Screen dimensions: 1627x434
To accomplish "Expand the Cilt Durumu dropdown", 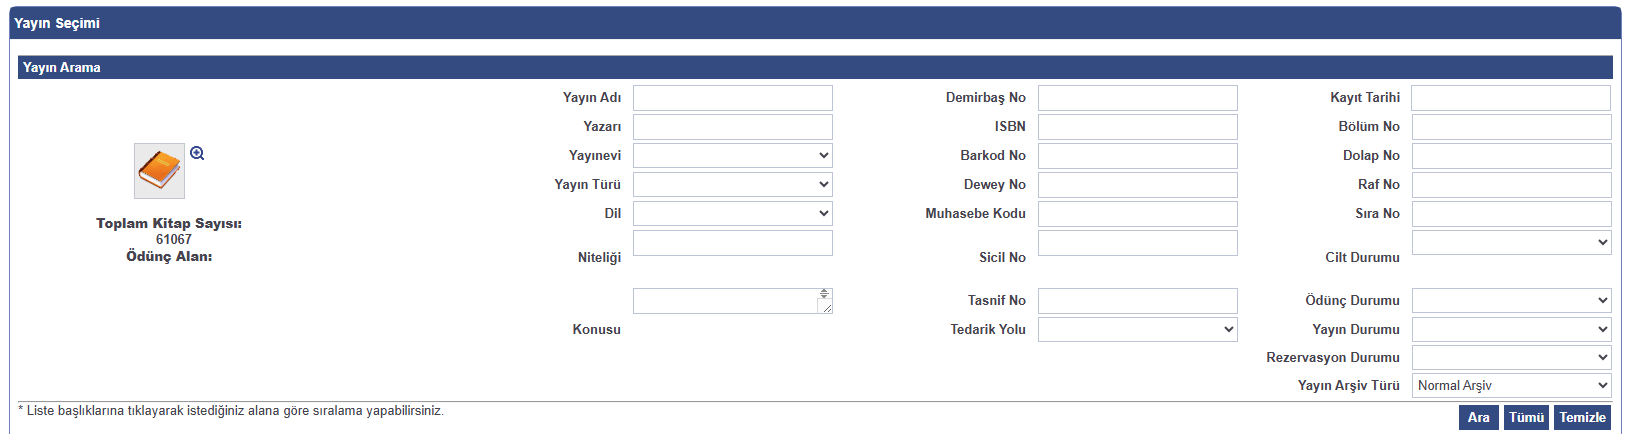I will tap(1511, 242).
